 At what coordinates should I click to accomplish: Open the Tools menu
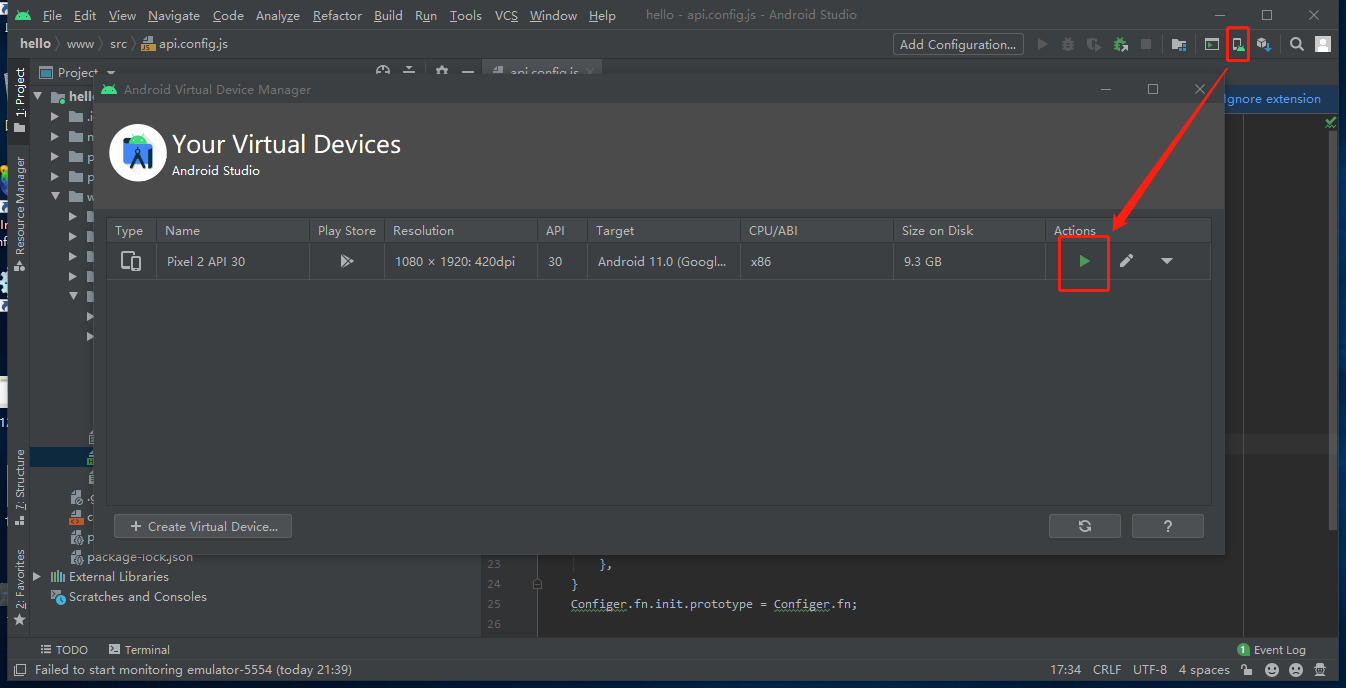pyautogui.click(x=465, y=16)
